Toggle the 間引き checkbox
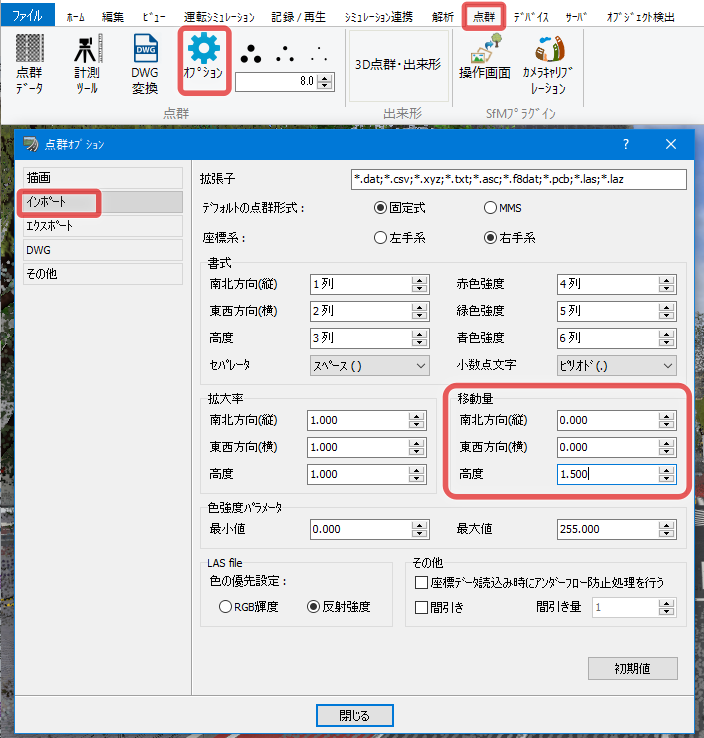Viewport: 704px width, 738px height. tap(422, 608)
